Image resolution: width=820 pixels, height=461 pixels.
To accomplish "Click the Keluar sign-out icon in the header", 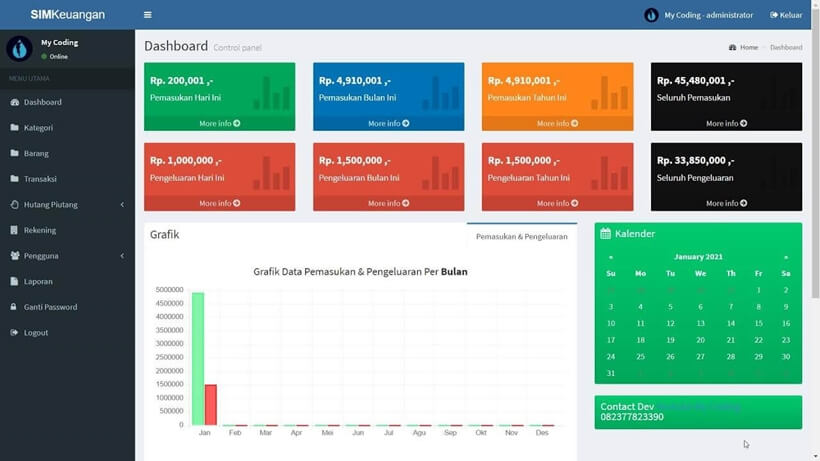I will coord(774,15).
